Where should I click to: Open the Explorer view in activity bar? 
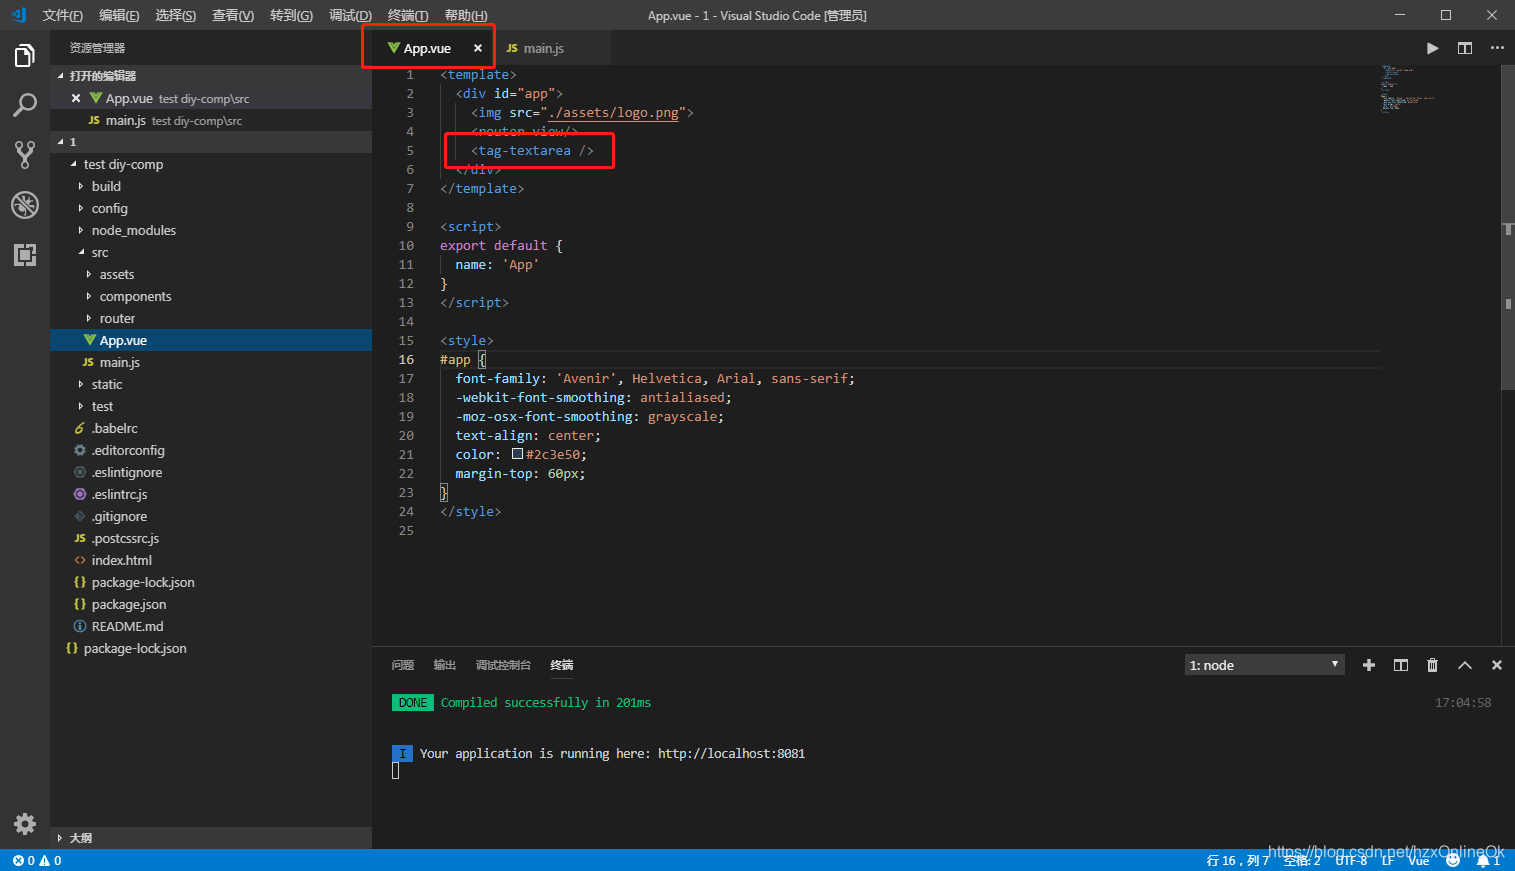tap(25, 56)
